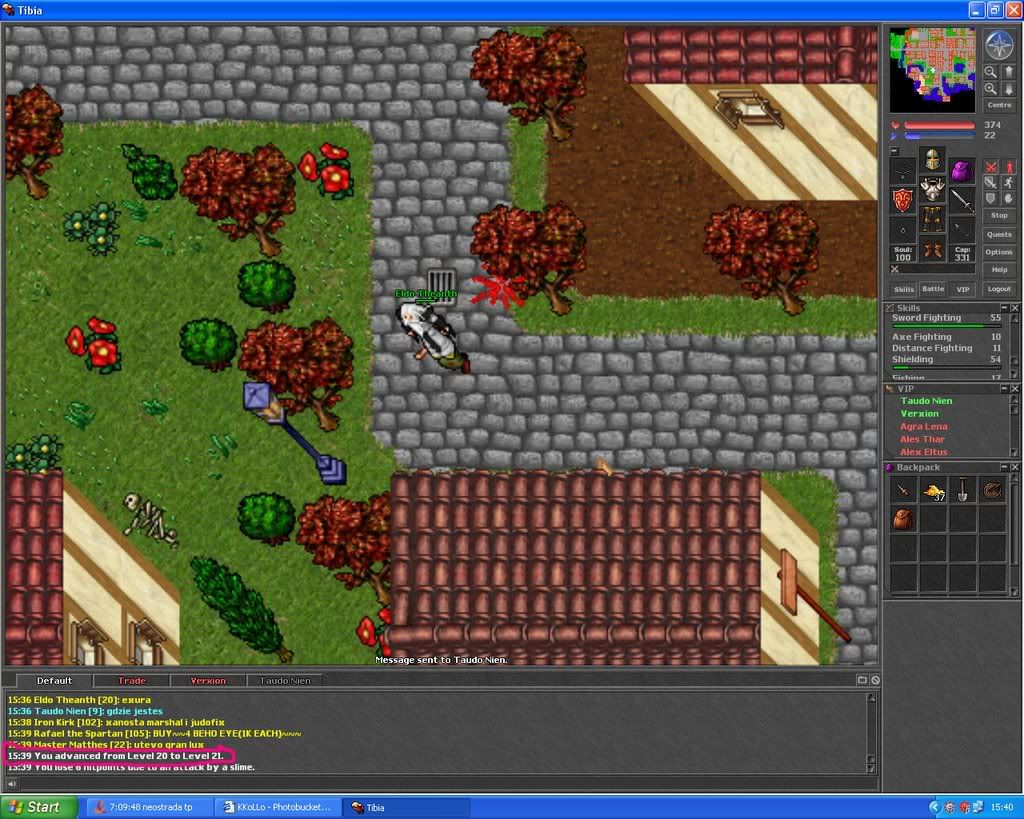Click the Centre minimap button
The image size is (1024, 819).
click(x=999, y=105)
